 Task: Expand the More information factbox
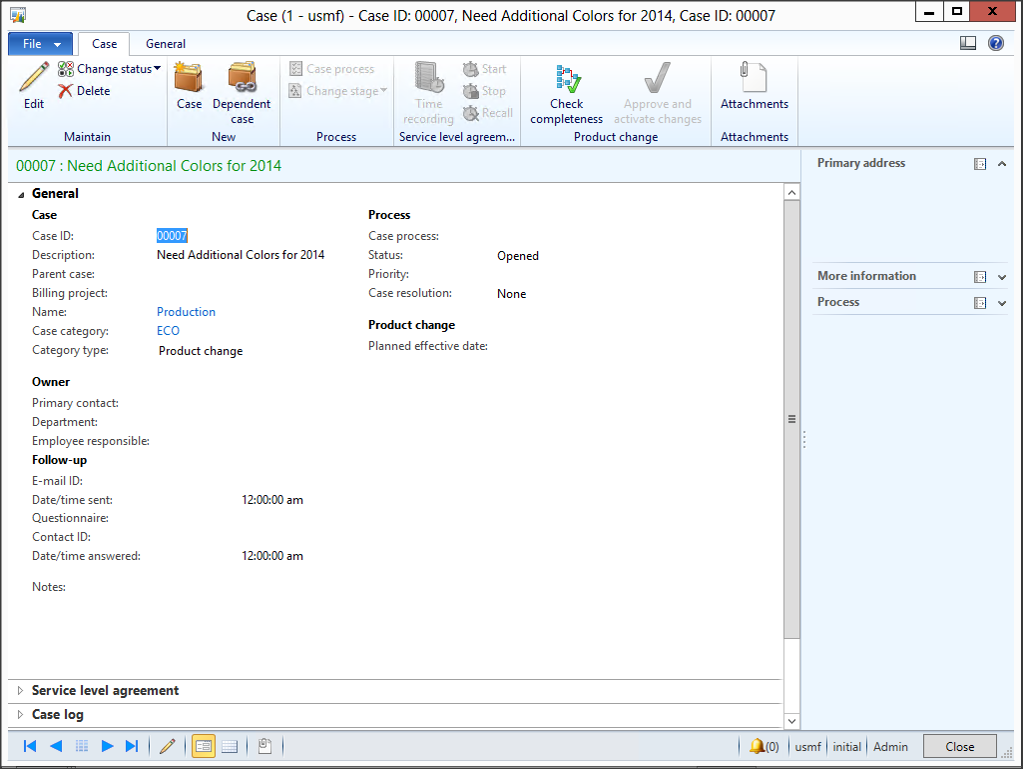pos(1001,277)
